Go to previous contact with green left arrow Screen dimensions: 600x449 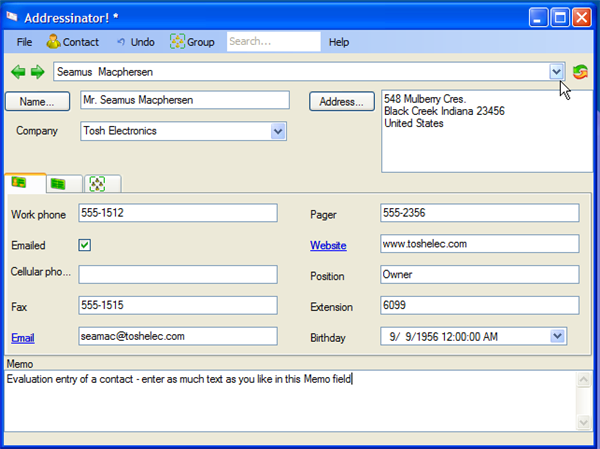pos(17,72)
